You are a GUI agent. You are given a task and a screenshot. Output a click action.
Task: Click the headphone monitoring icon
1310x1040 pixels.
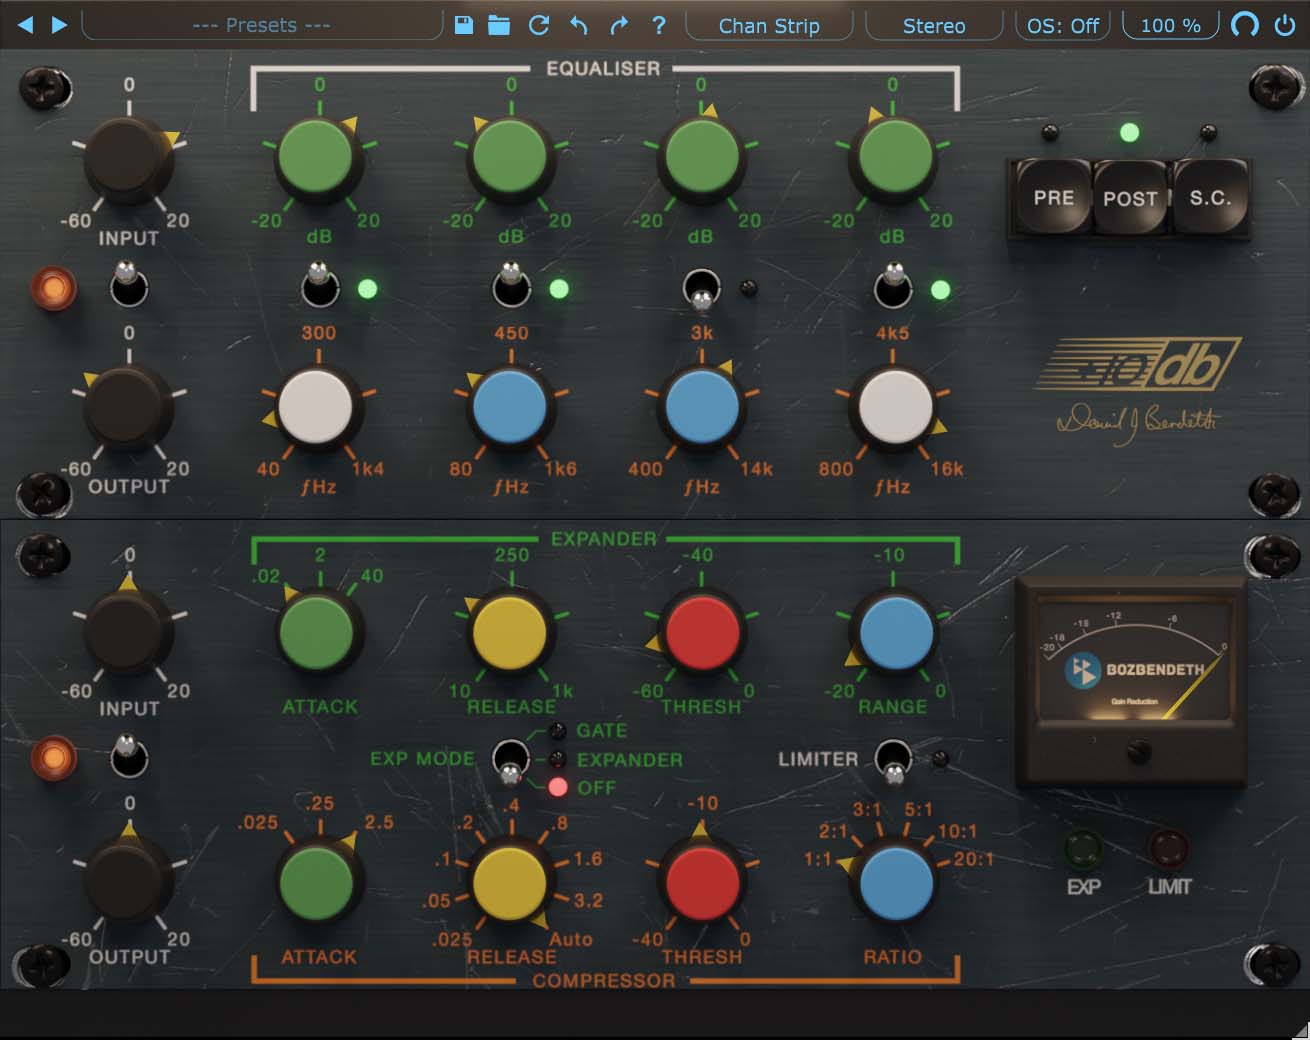point(1243,25)
